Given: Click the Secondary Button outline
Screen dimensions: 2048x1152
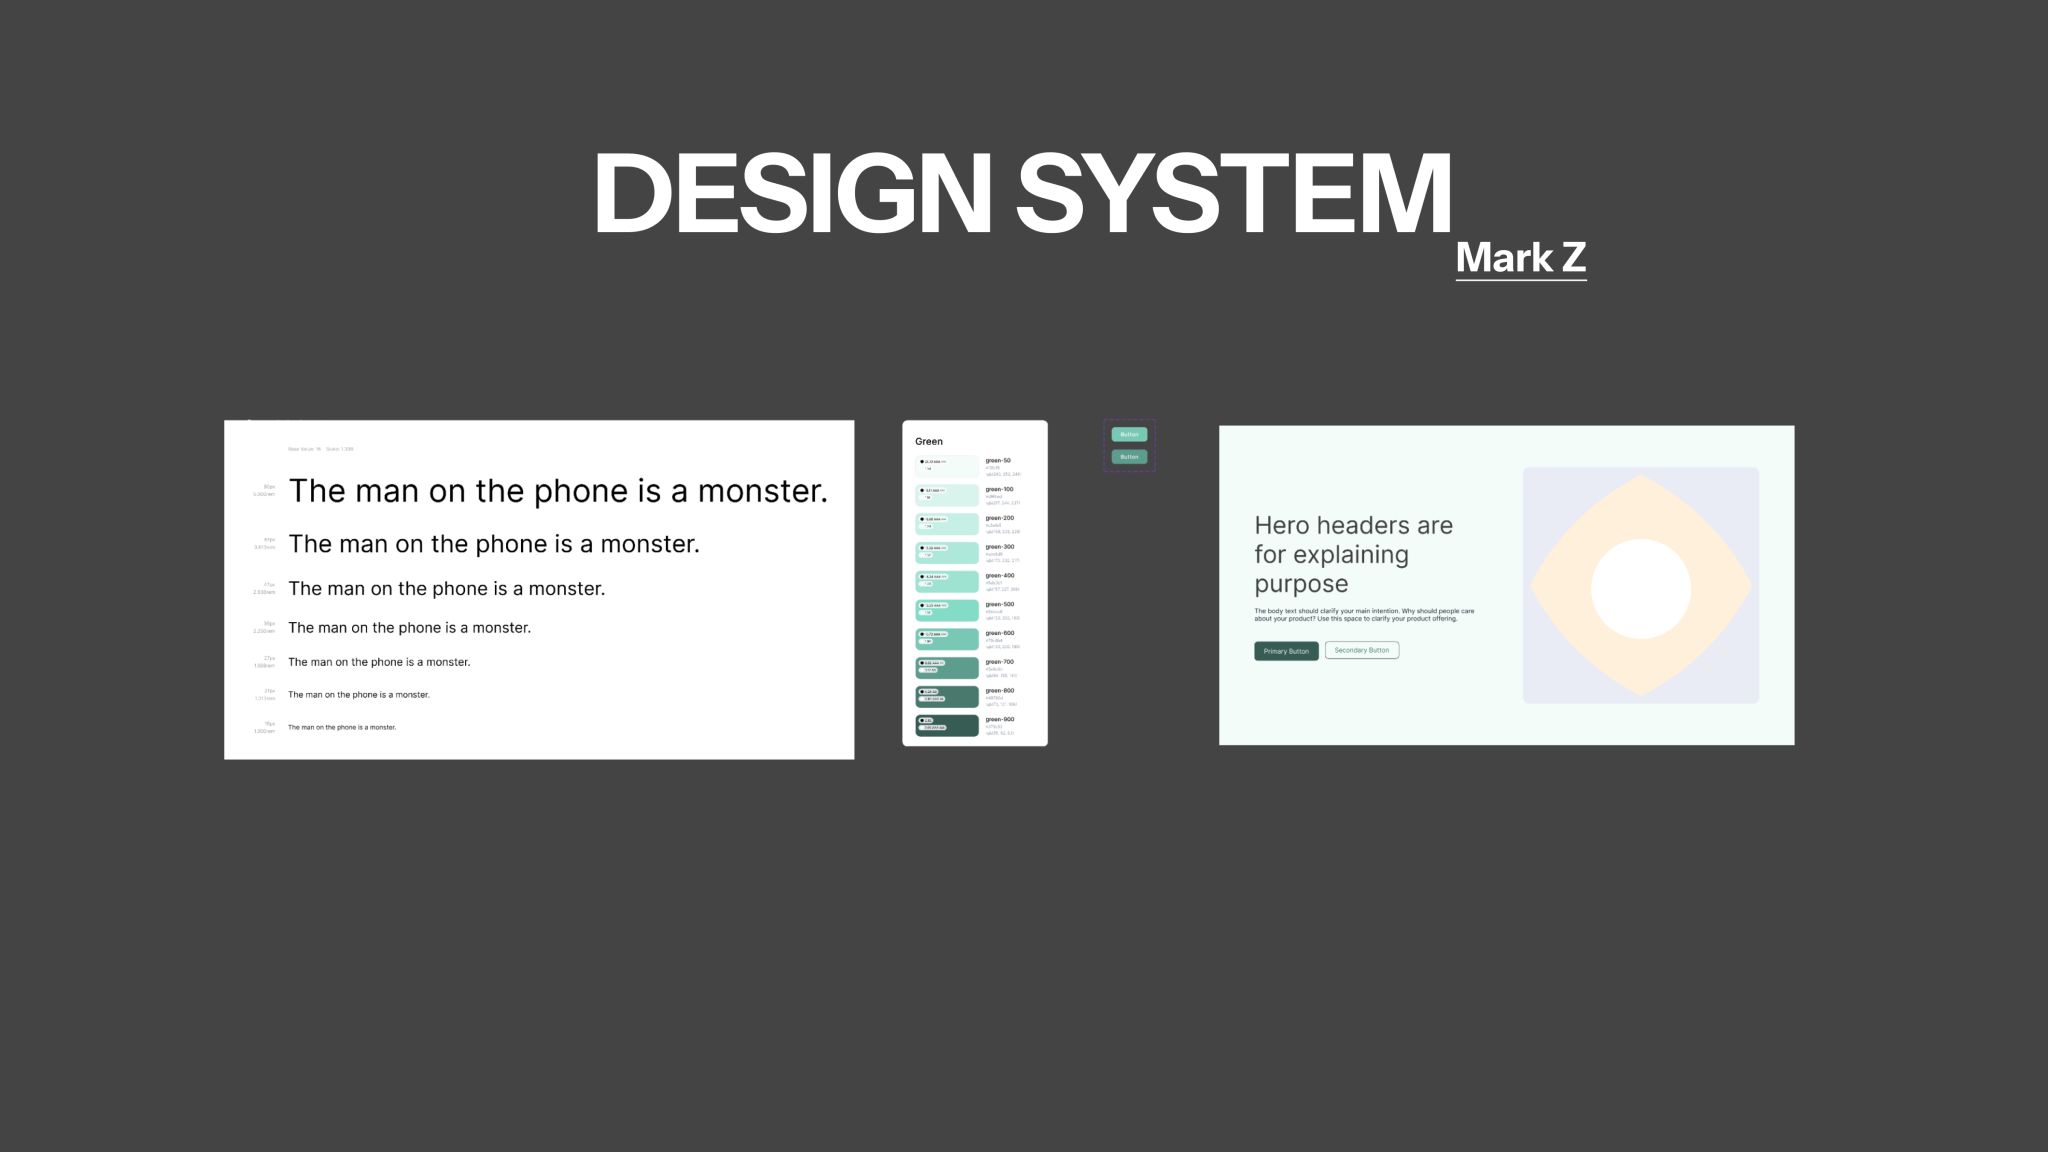Looking at the screenshot, I should pos(1361,650).
